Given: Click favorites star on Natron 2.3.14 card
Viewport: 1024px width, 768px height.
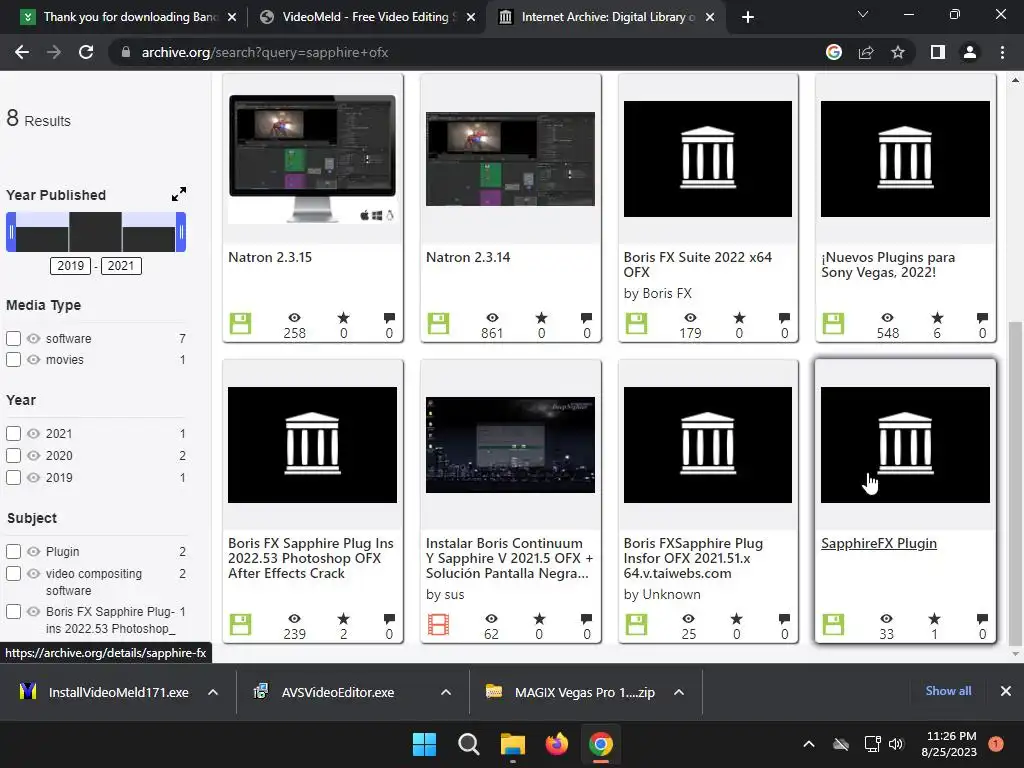Looking at the screenshot, I should (541, 318).
